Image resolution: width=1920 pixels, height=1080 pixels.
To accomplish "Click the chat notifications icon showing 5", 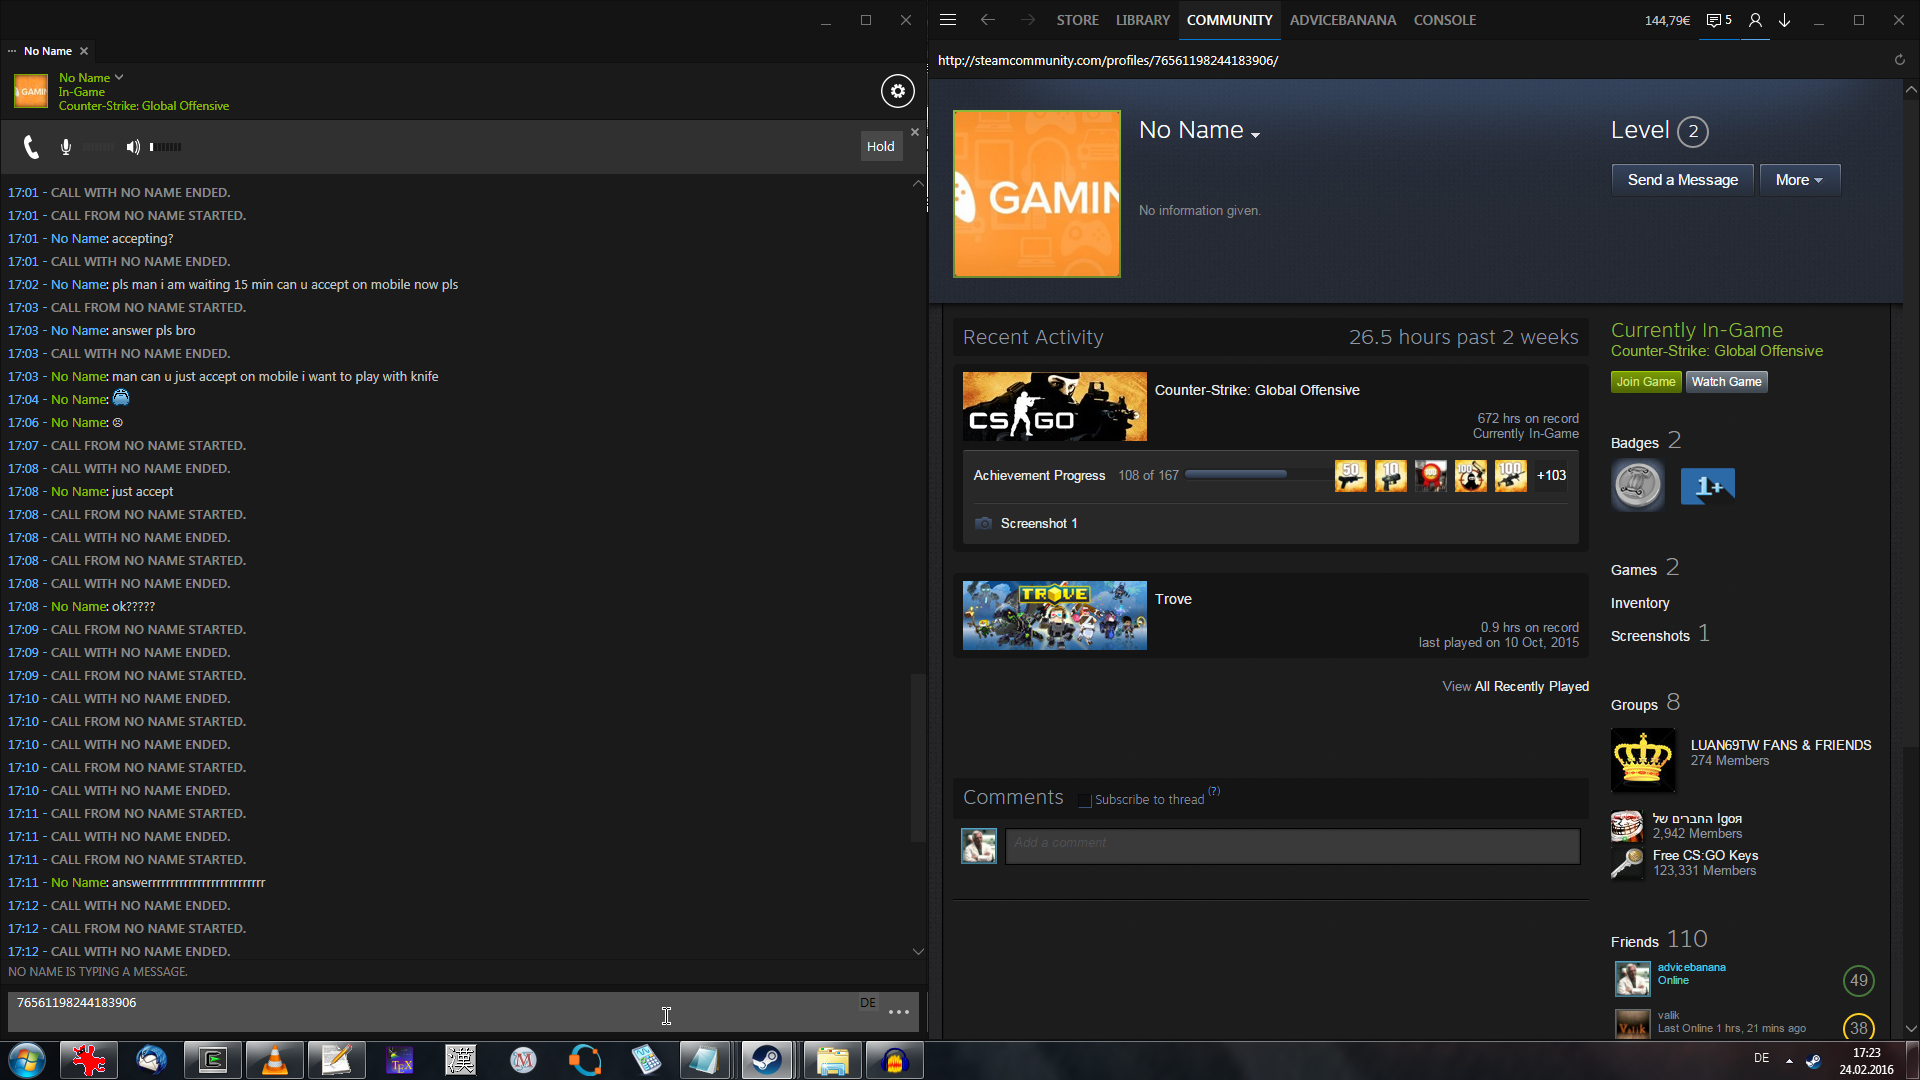I will tap(1718, 20).
